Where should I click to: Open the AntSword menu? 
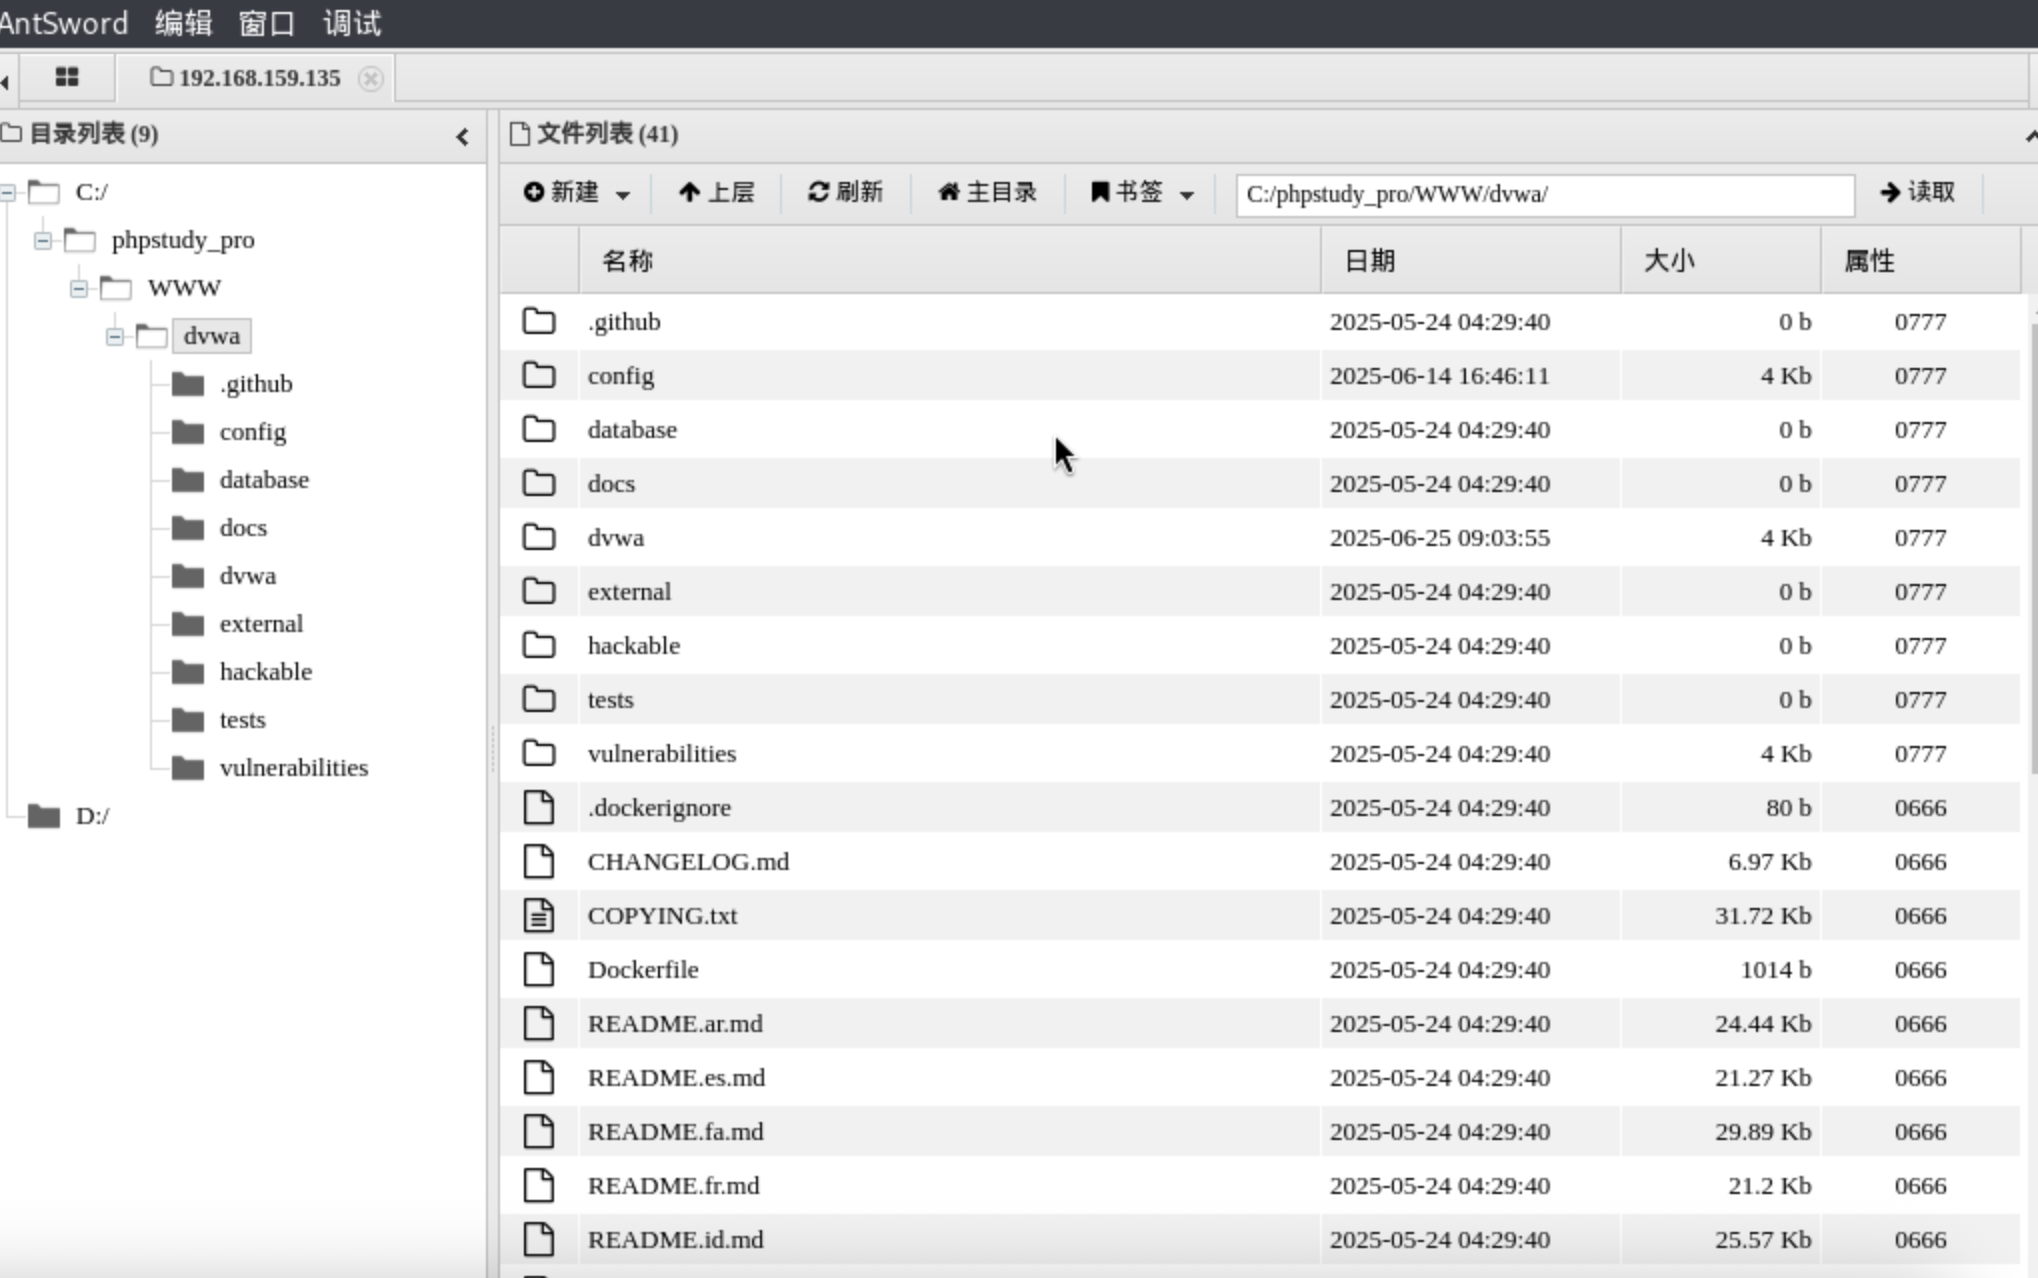64,23
